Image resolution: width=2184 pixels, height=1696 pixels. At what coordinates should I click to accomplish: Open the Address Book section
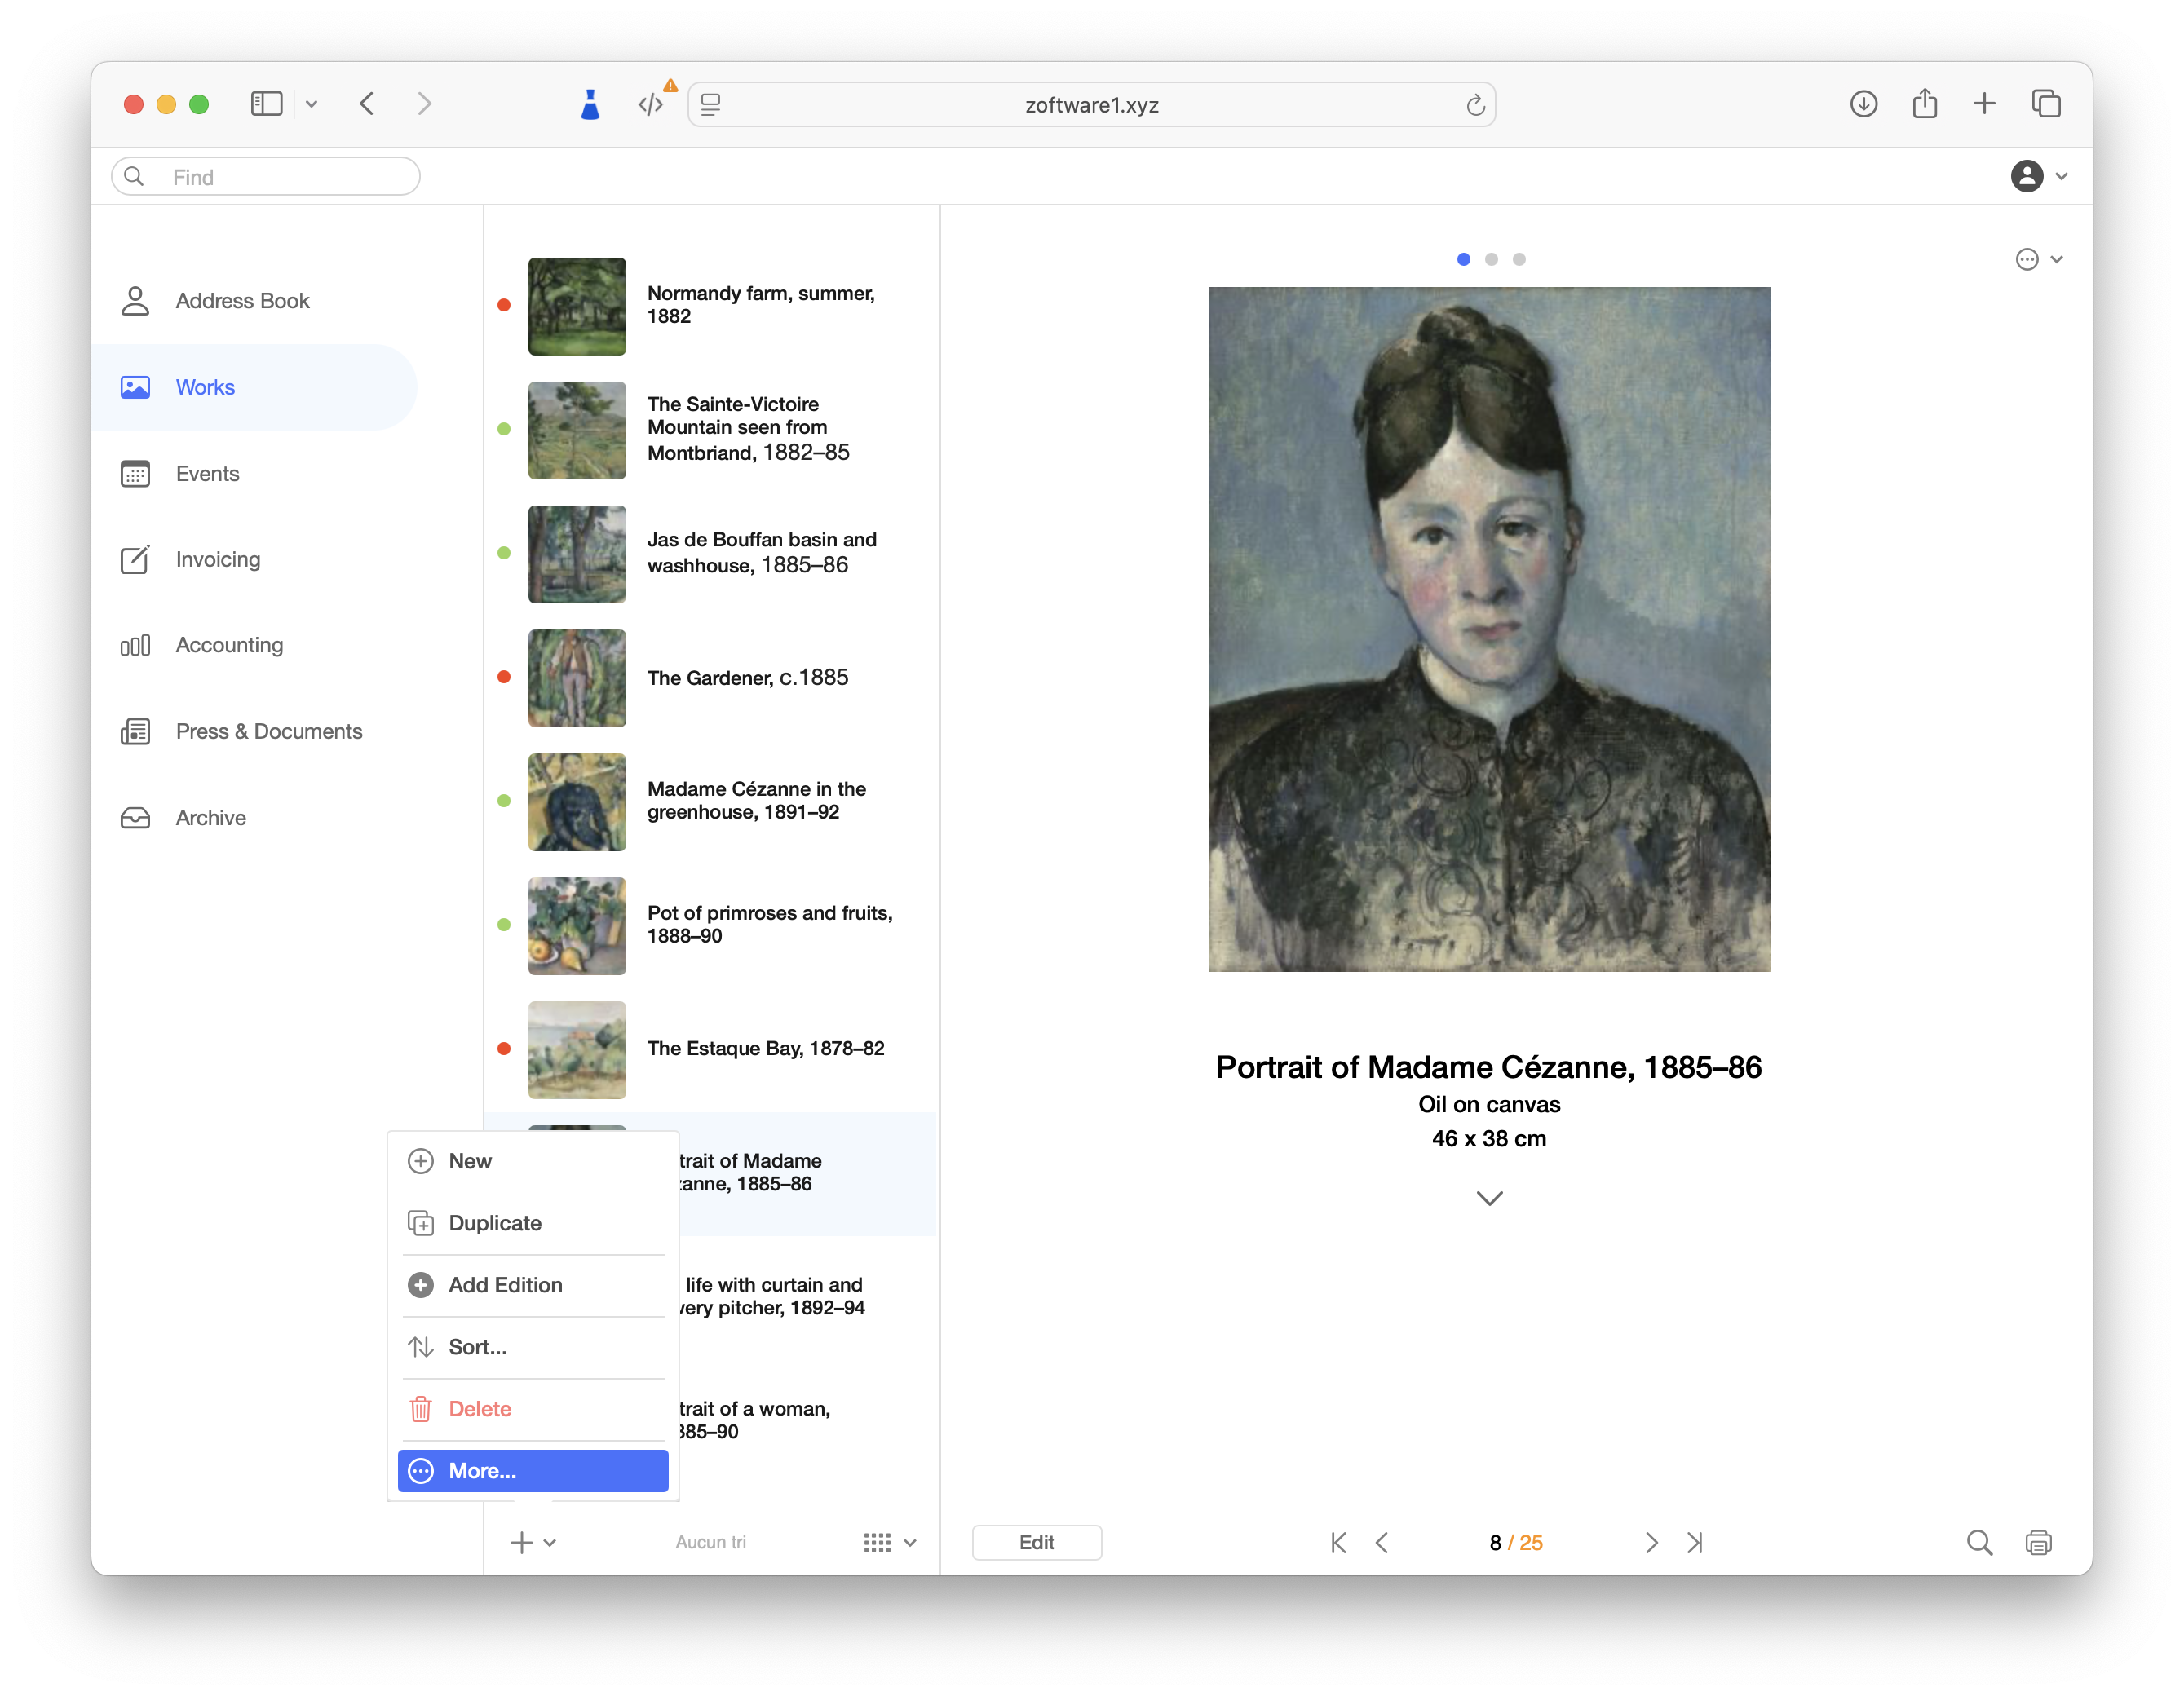tap(242, 300)
